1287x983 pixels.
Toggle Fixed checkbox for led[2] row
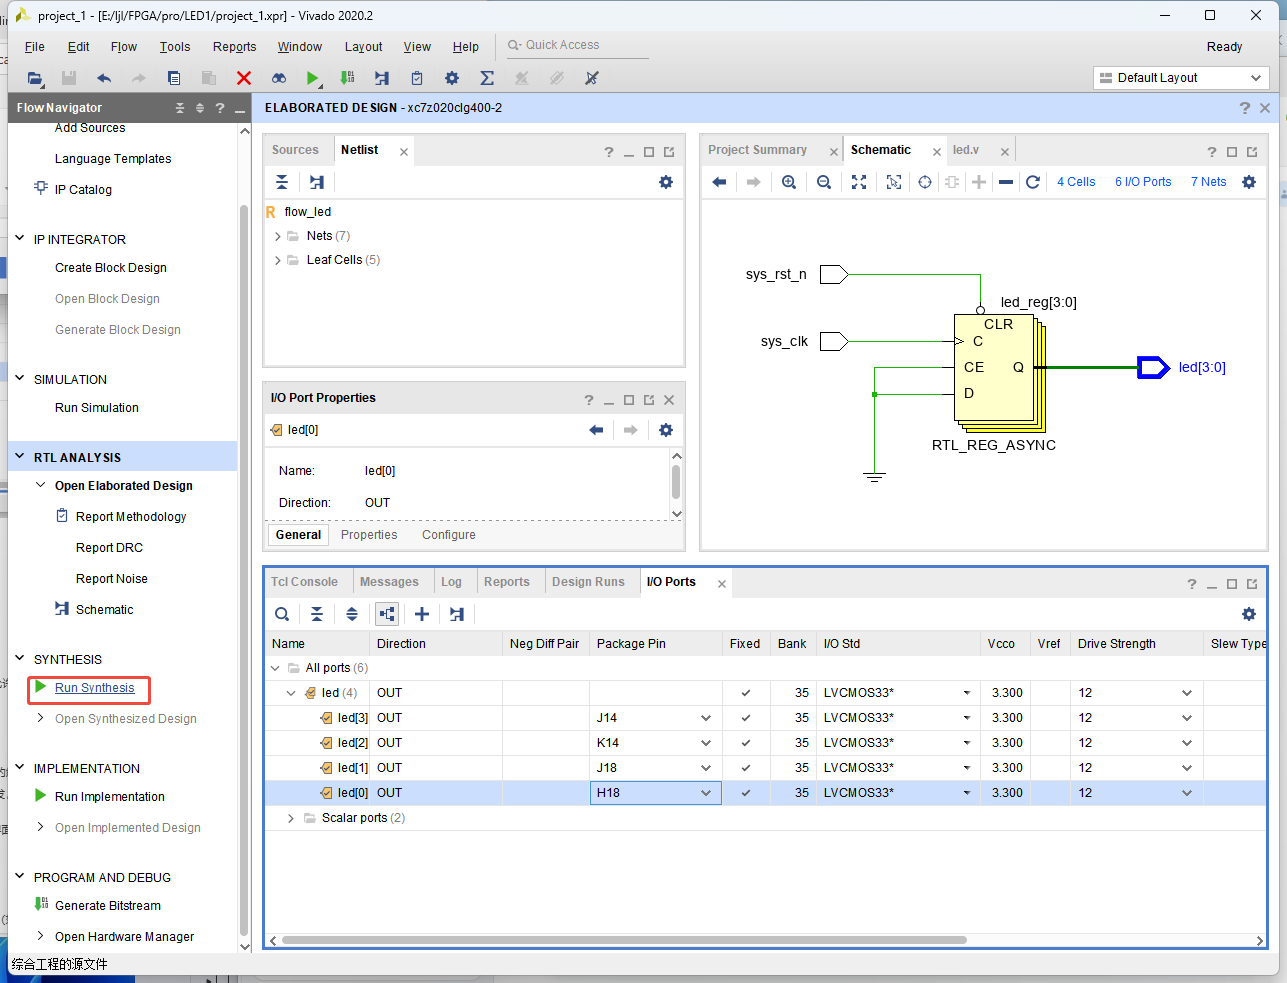tap(746, 743)
